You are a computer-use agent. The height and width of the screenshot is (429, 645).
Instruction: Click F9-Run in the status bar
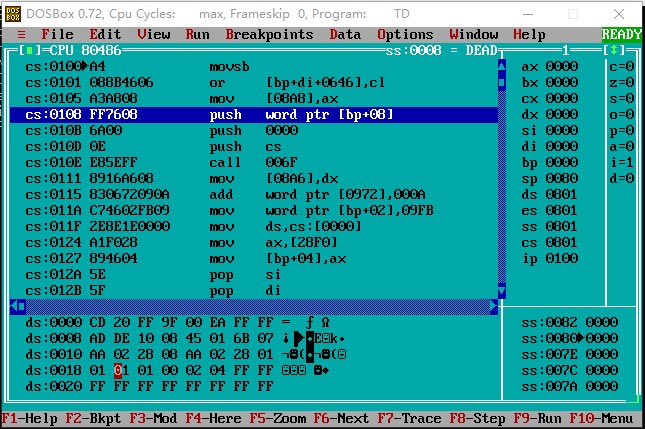pyautogui.click(x=537, y=419)
